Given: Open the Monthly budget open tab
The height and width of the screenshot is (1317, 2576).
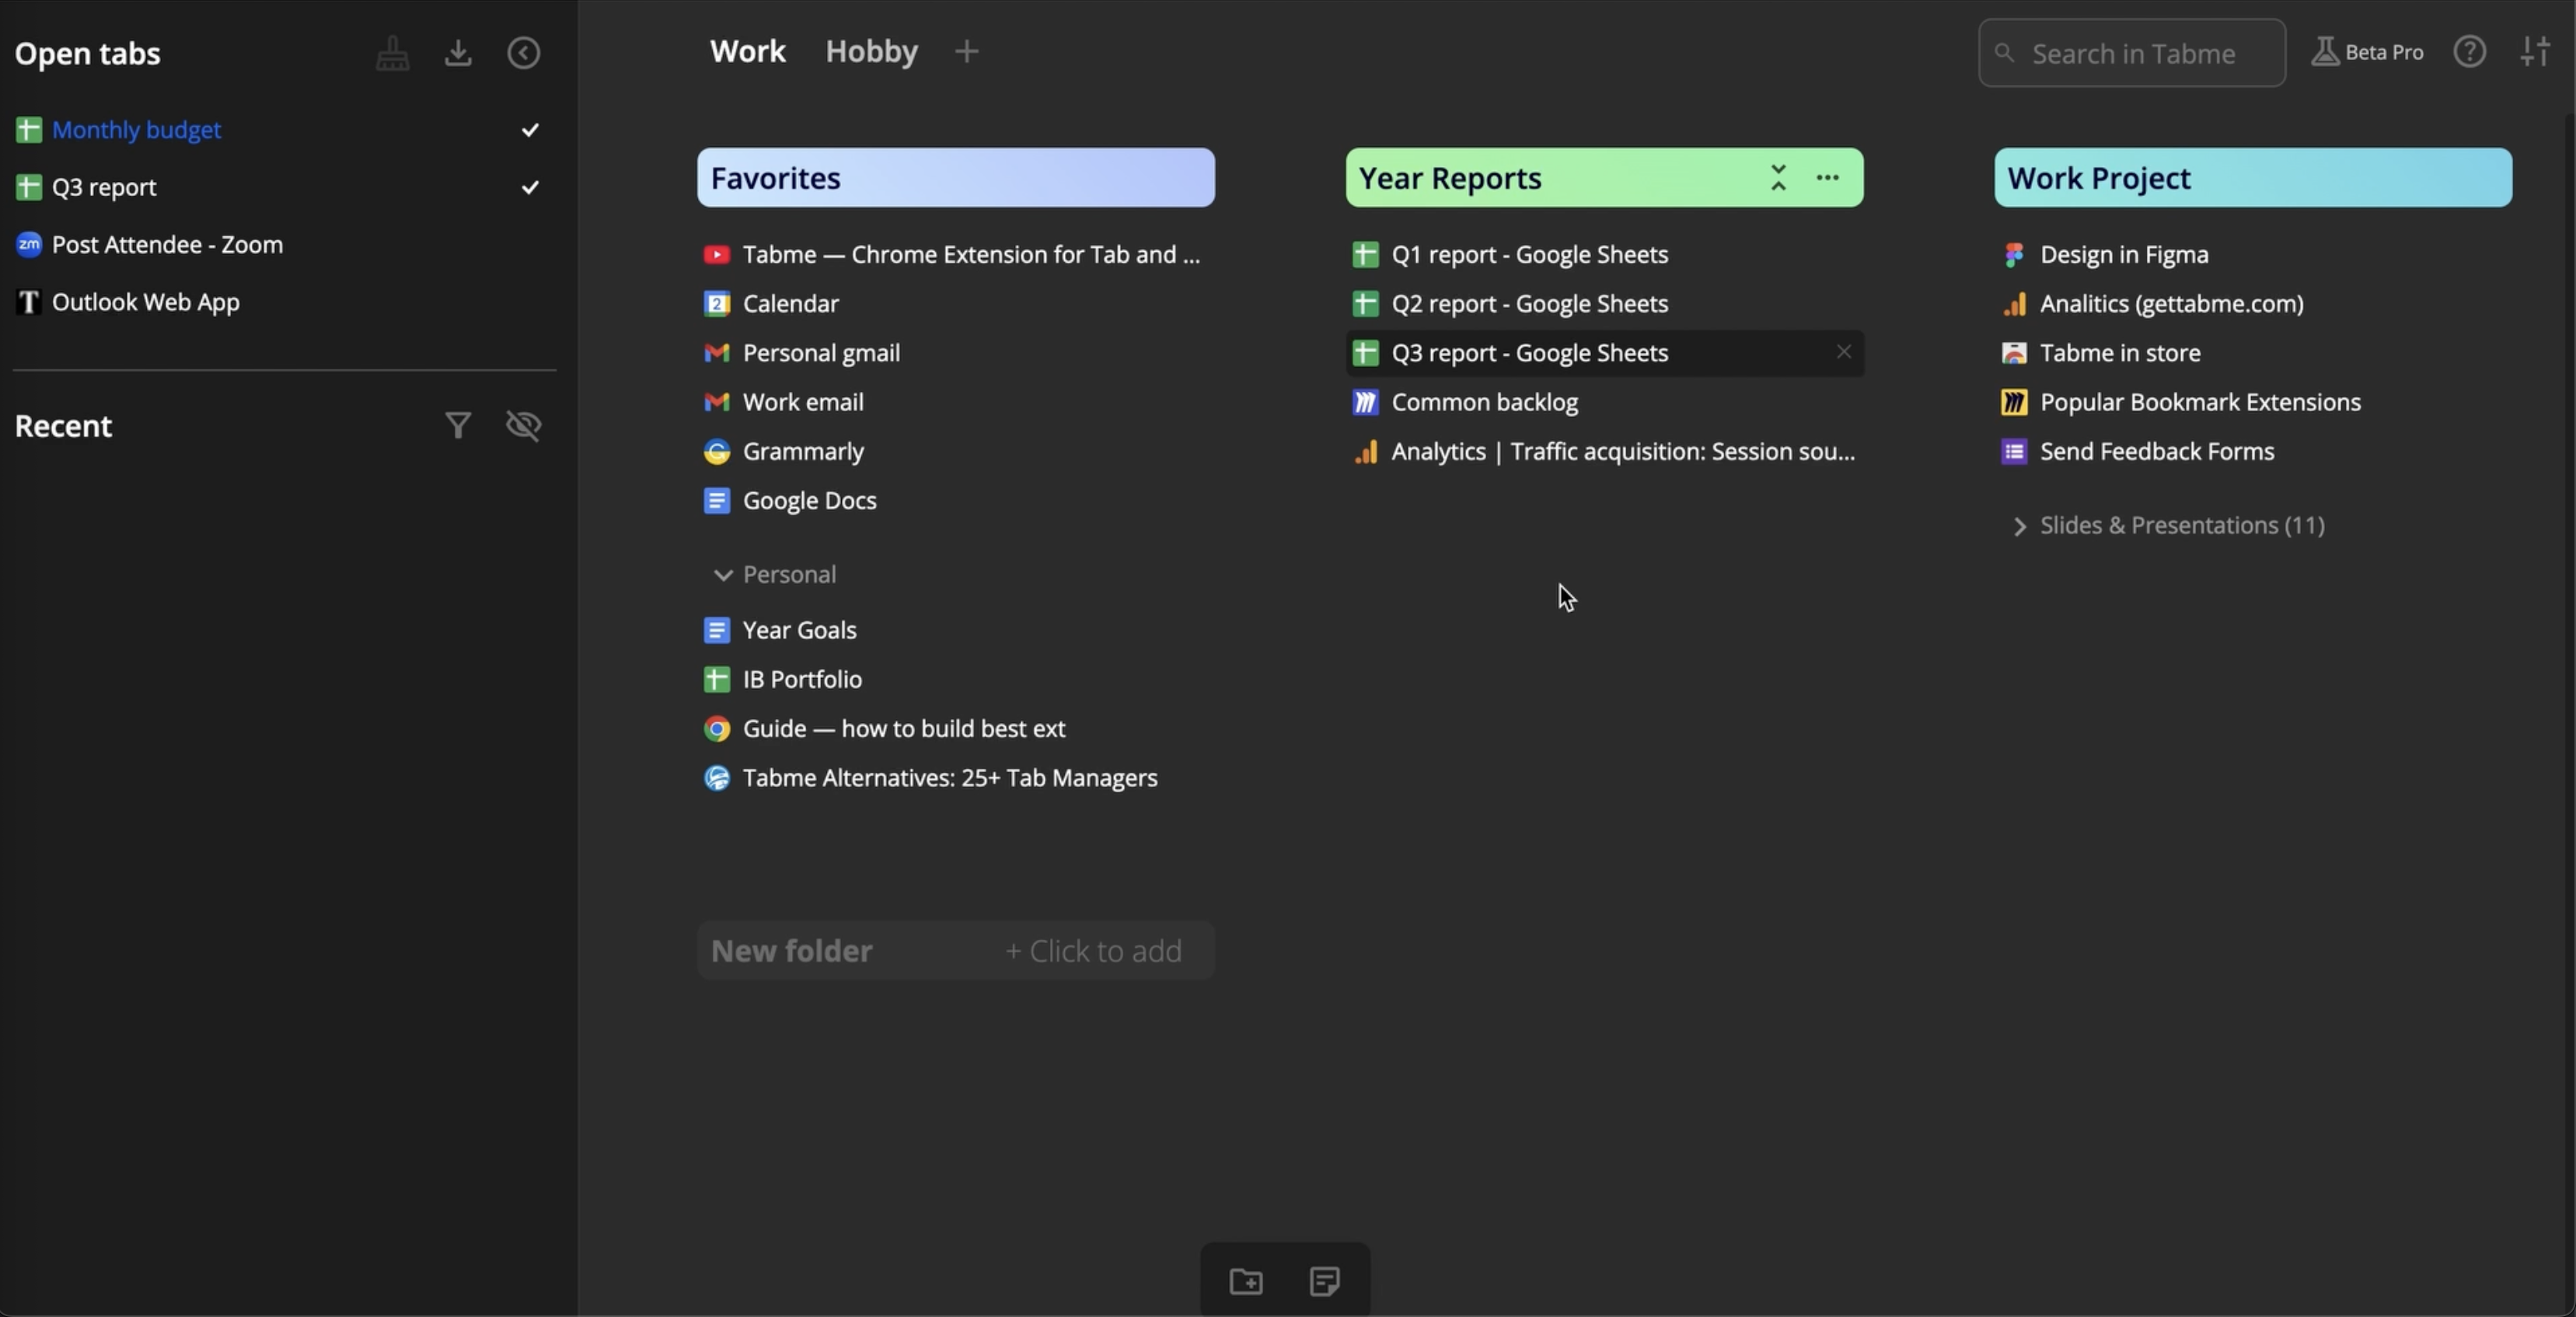Looking at the screenshot, I should (136, 130).
